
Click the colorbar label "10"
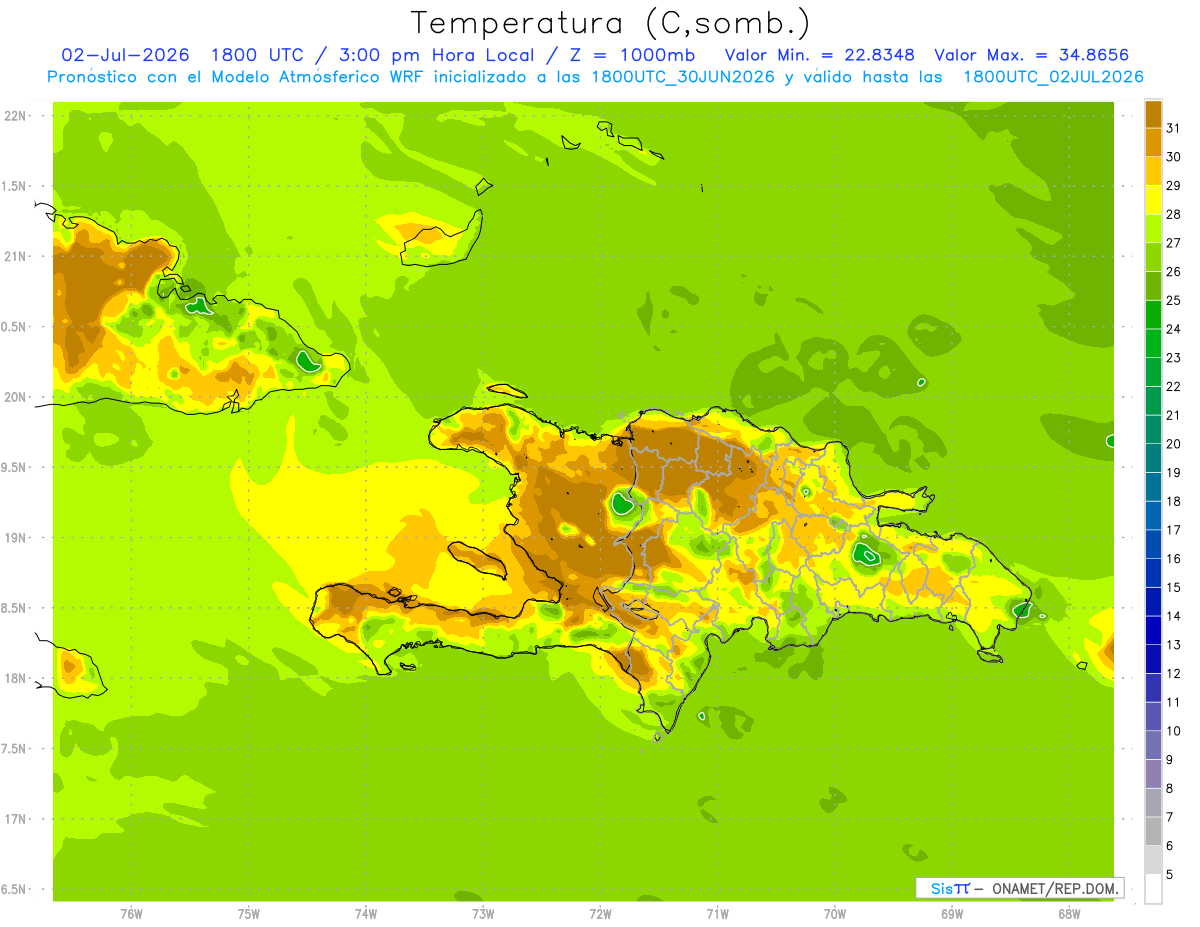pyautogui.click(x=1173, y=731)
